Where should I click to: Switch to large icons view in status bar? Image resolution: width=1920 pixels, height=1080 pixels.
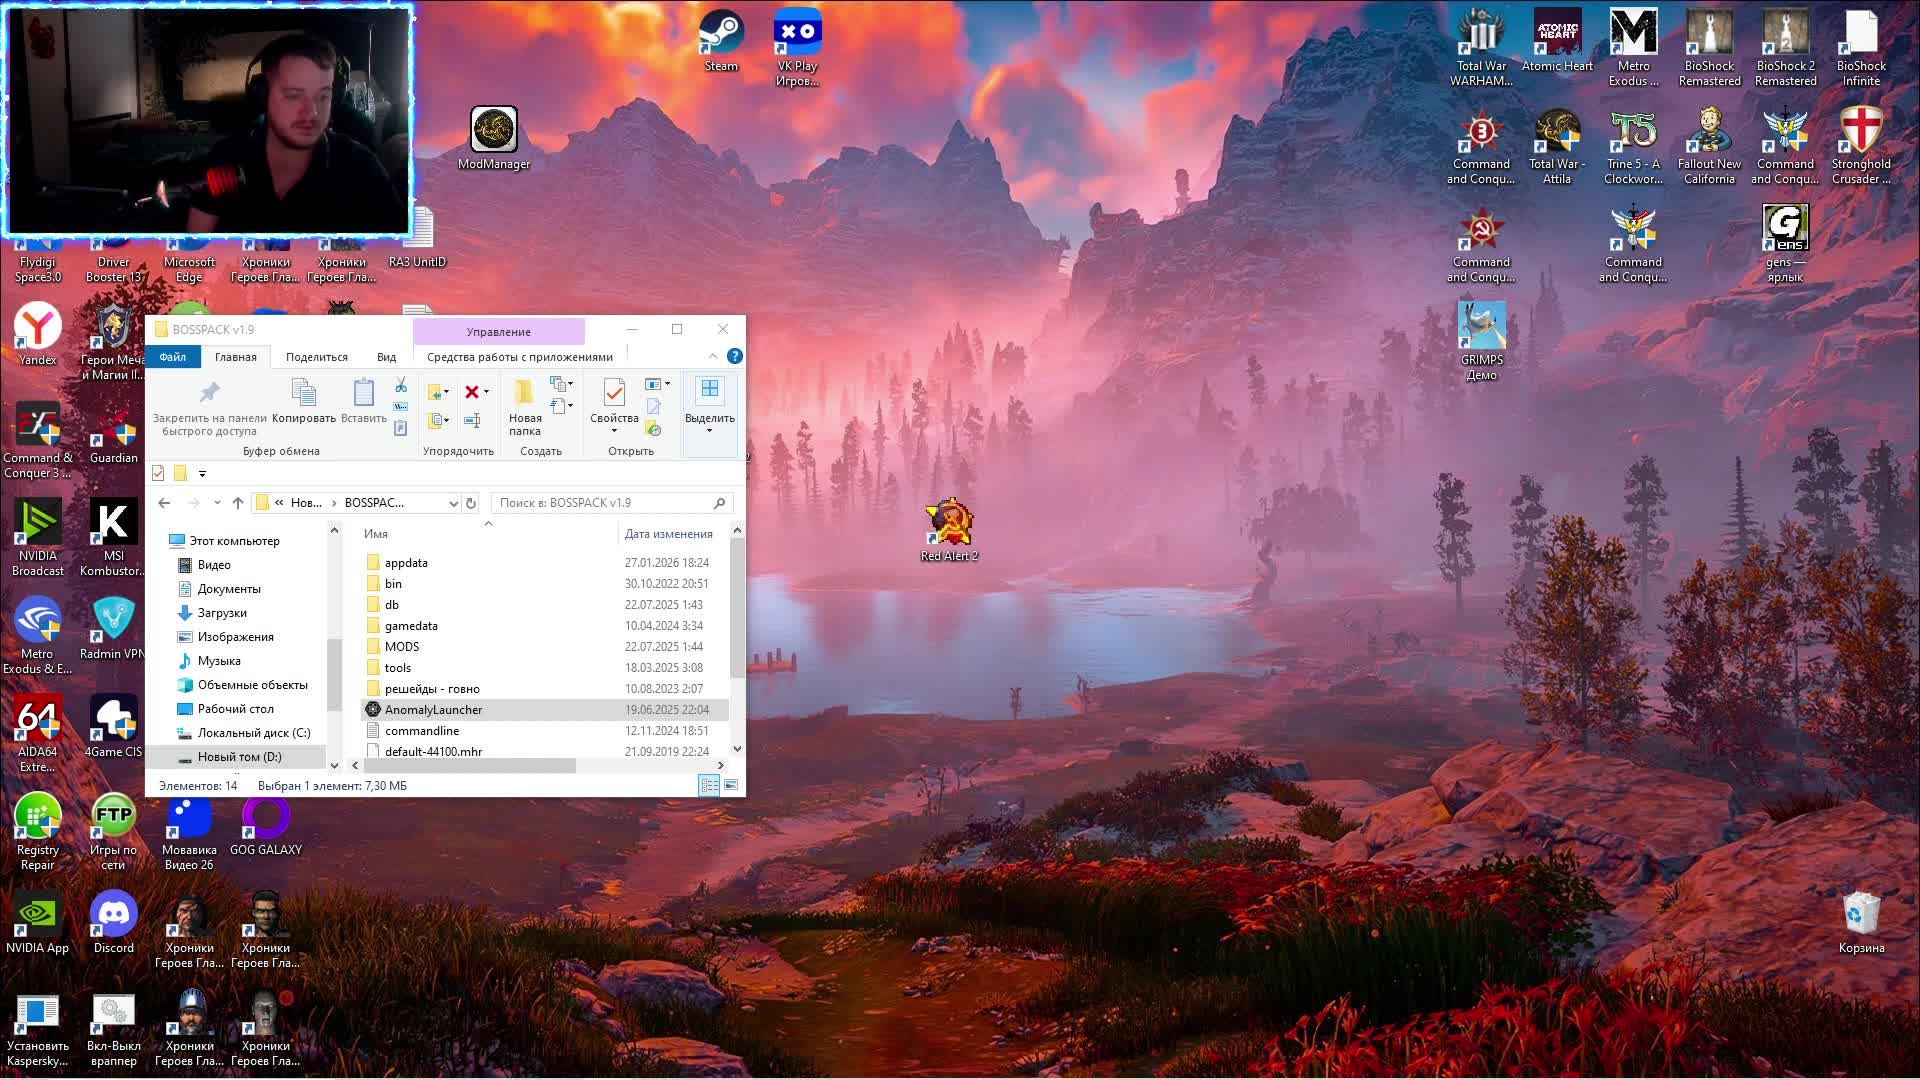click(732, 786)
